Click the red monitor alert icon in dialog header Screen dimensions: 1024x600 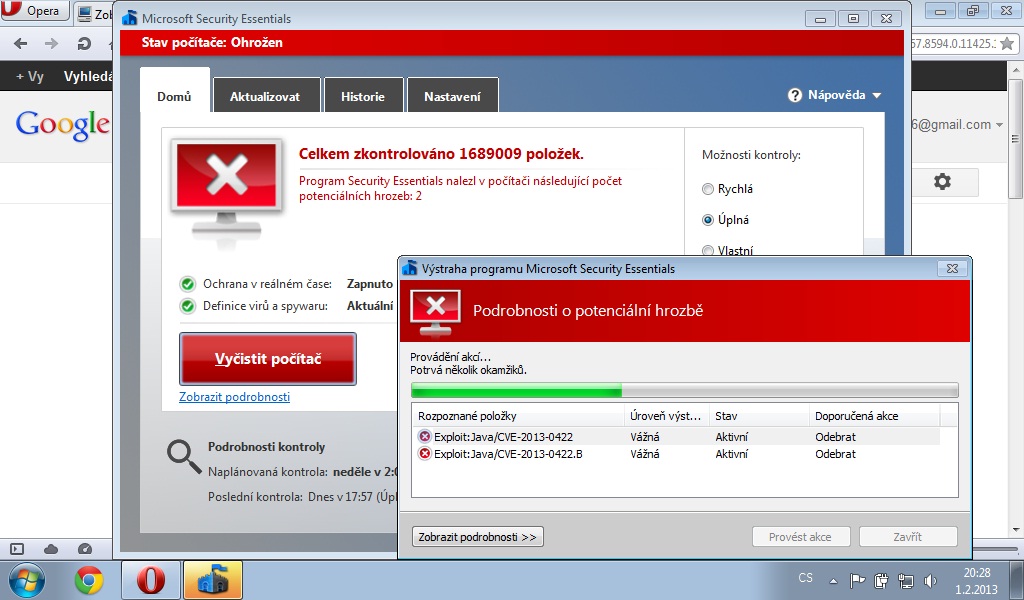(x=436, y=311)
